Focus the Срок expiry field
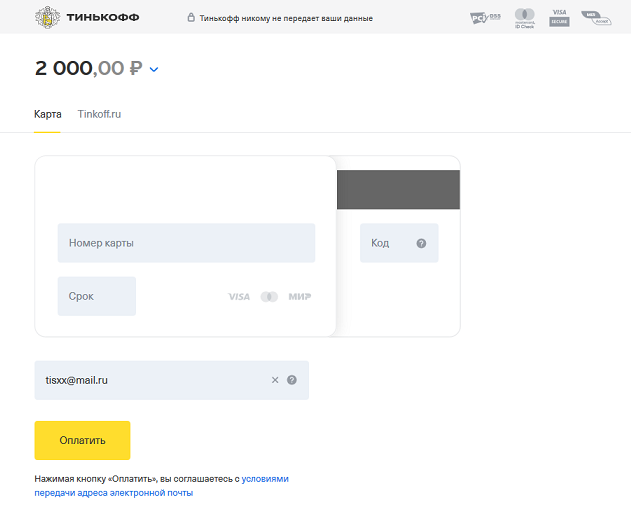The image size is (631, 512). coord(97,296)
